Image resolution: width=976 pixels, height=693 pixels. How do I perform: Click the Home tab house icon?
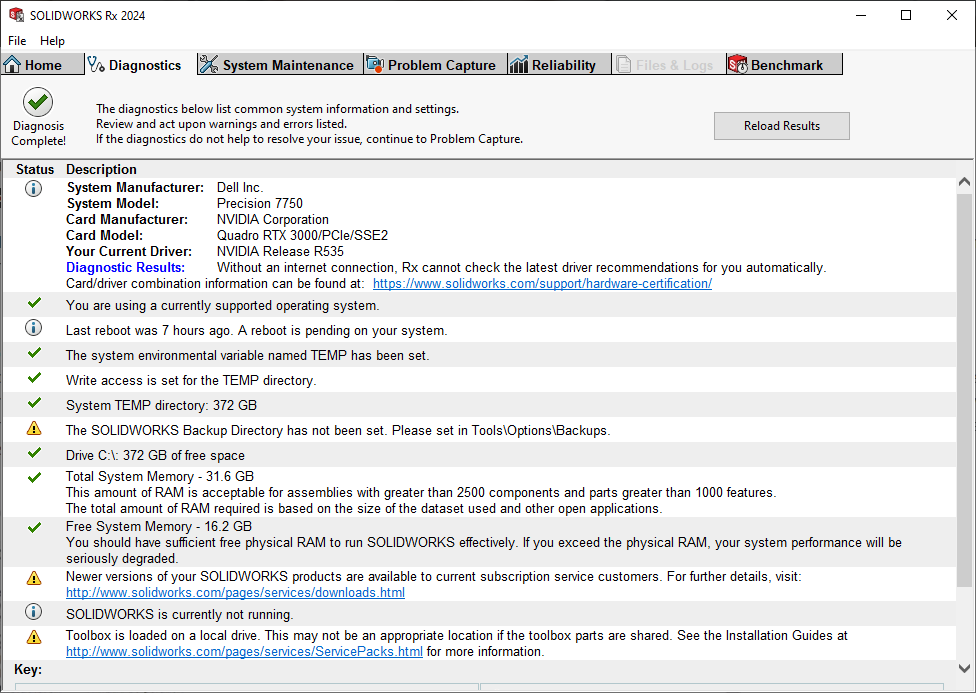click(x=12, y=65)
